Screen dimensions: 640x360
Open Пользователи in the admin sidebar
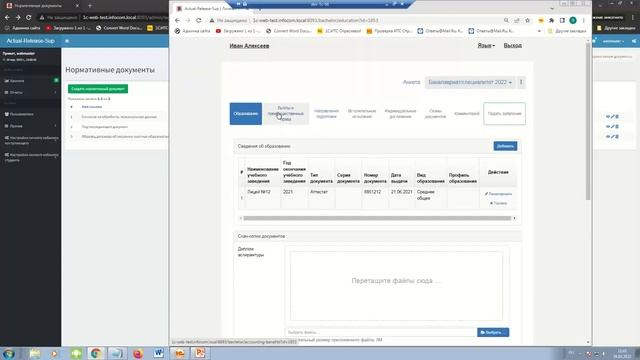pos(31,114)
